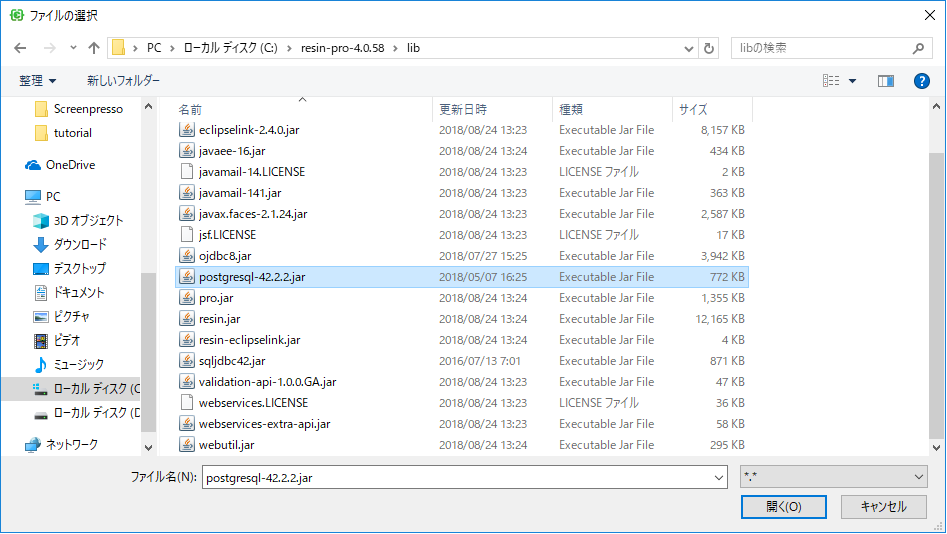Open ドキュメント in sidebar
947x534 pixels.
pos(69,292)
